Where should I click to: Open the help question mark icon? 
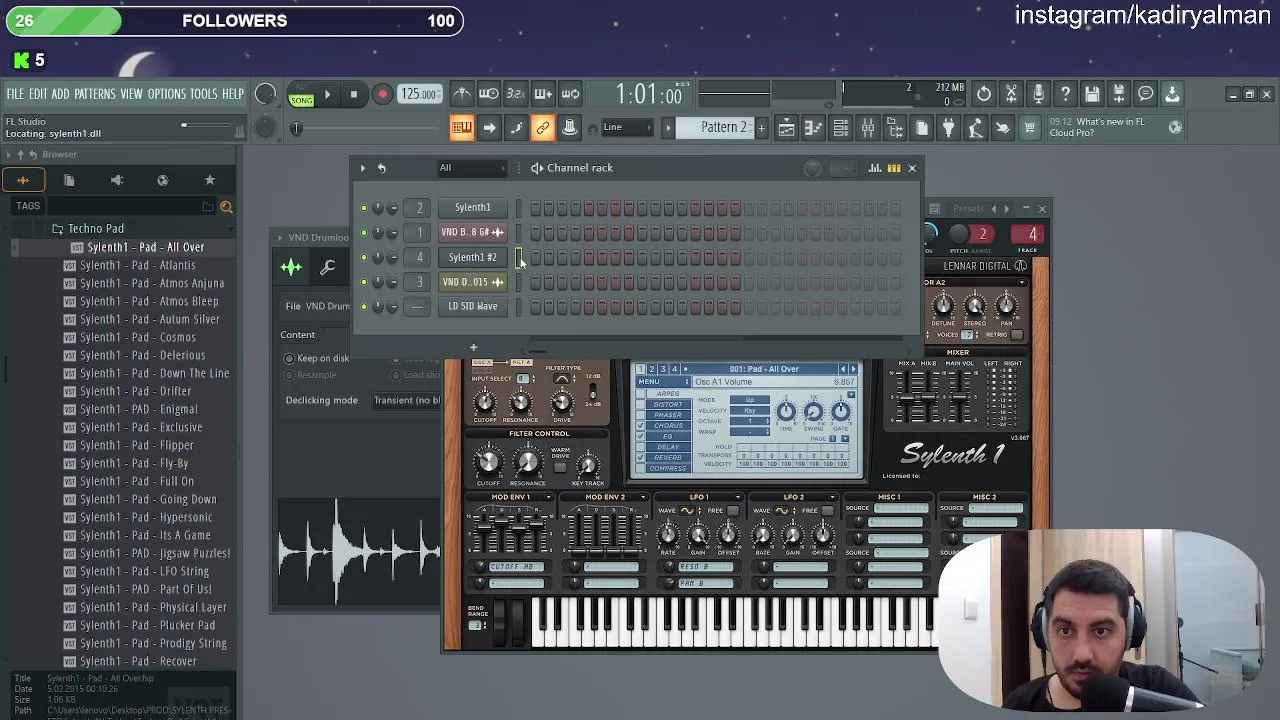pos(1065,94)
